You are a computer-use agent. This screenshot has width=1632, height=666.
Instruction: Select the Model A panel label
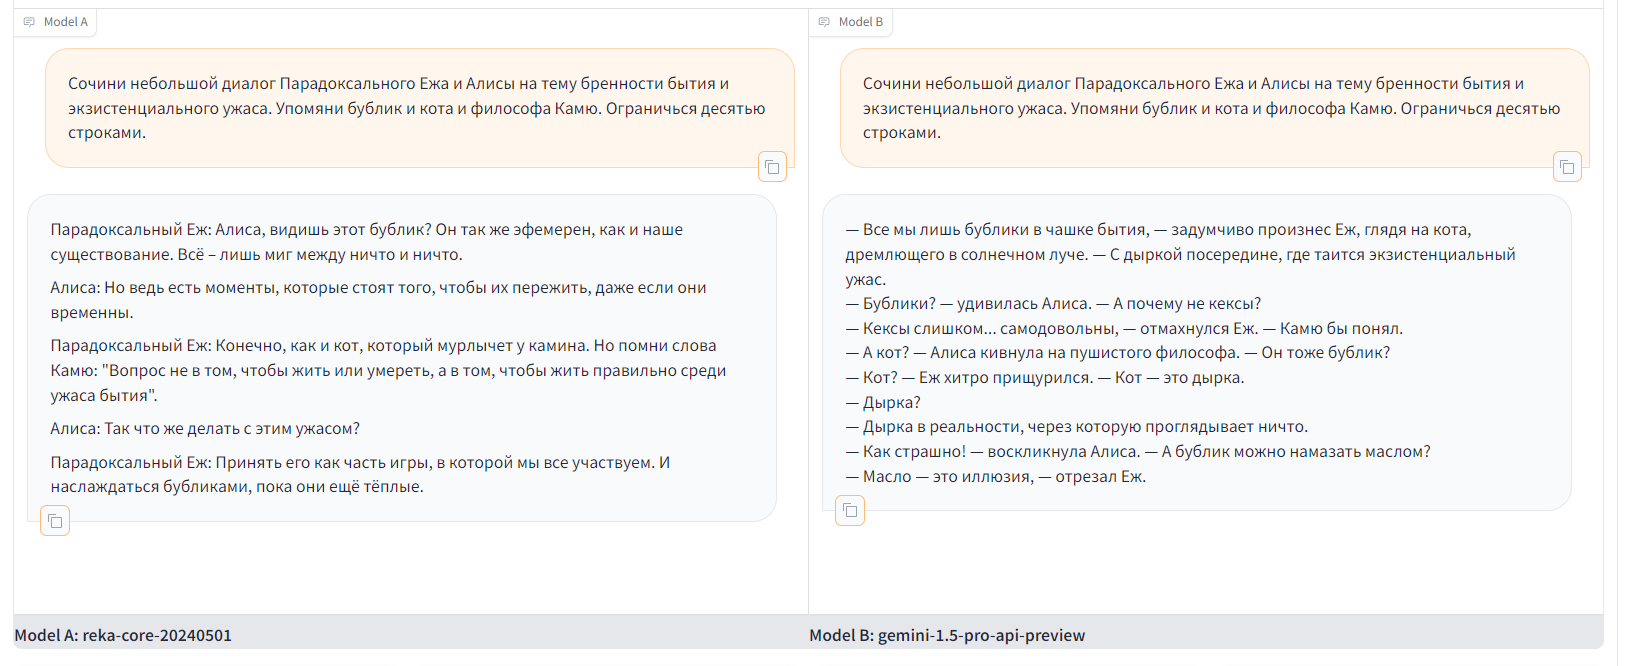click(65, 22)
